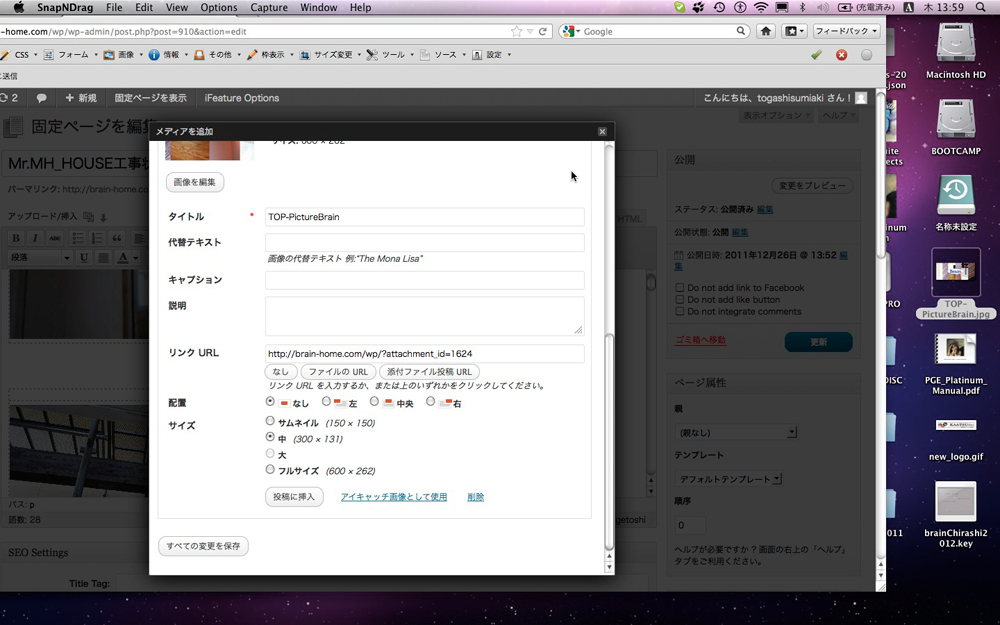Choose フルサイズ (600 × 262) size
The image size is (1000, 625).
(x=270, y=469)
